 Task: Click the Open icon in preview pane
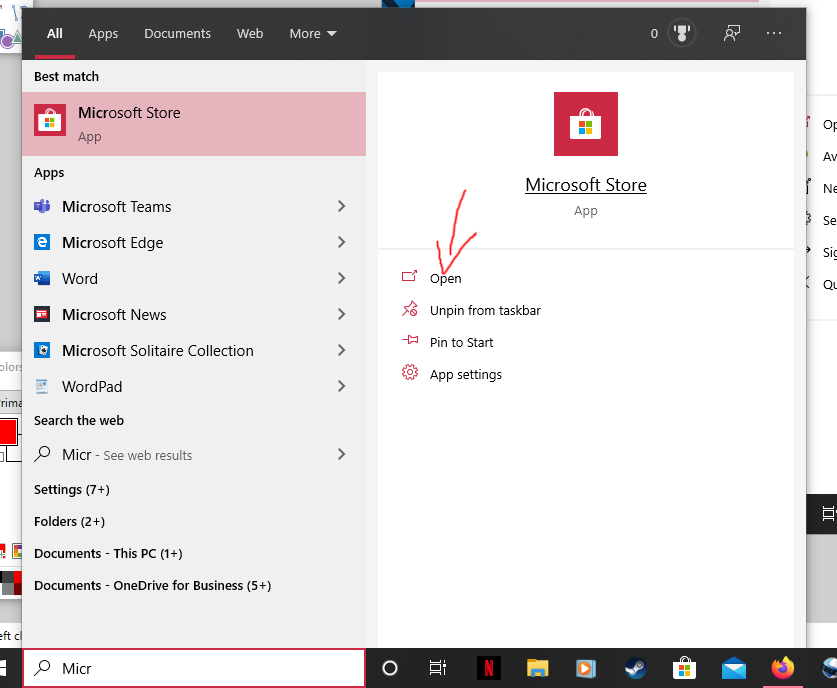[x=409, y=276]
